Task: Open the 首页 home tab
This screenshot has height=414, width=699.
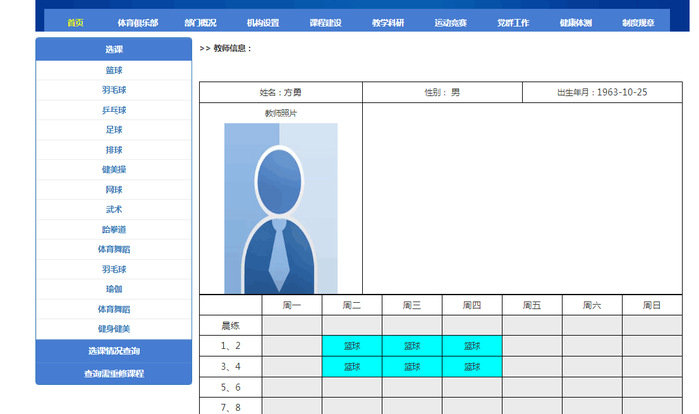Action: [x=75, y=22]
